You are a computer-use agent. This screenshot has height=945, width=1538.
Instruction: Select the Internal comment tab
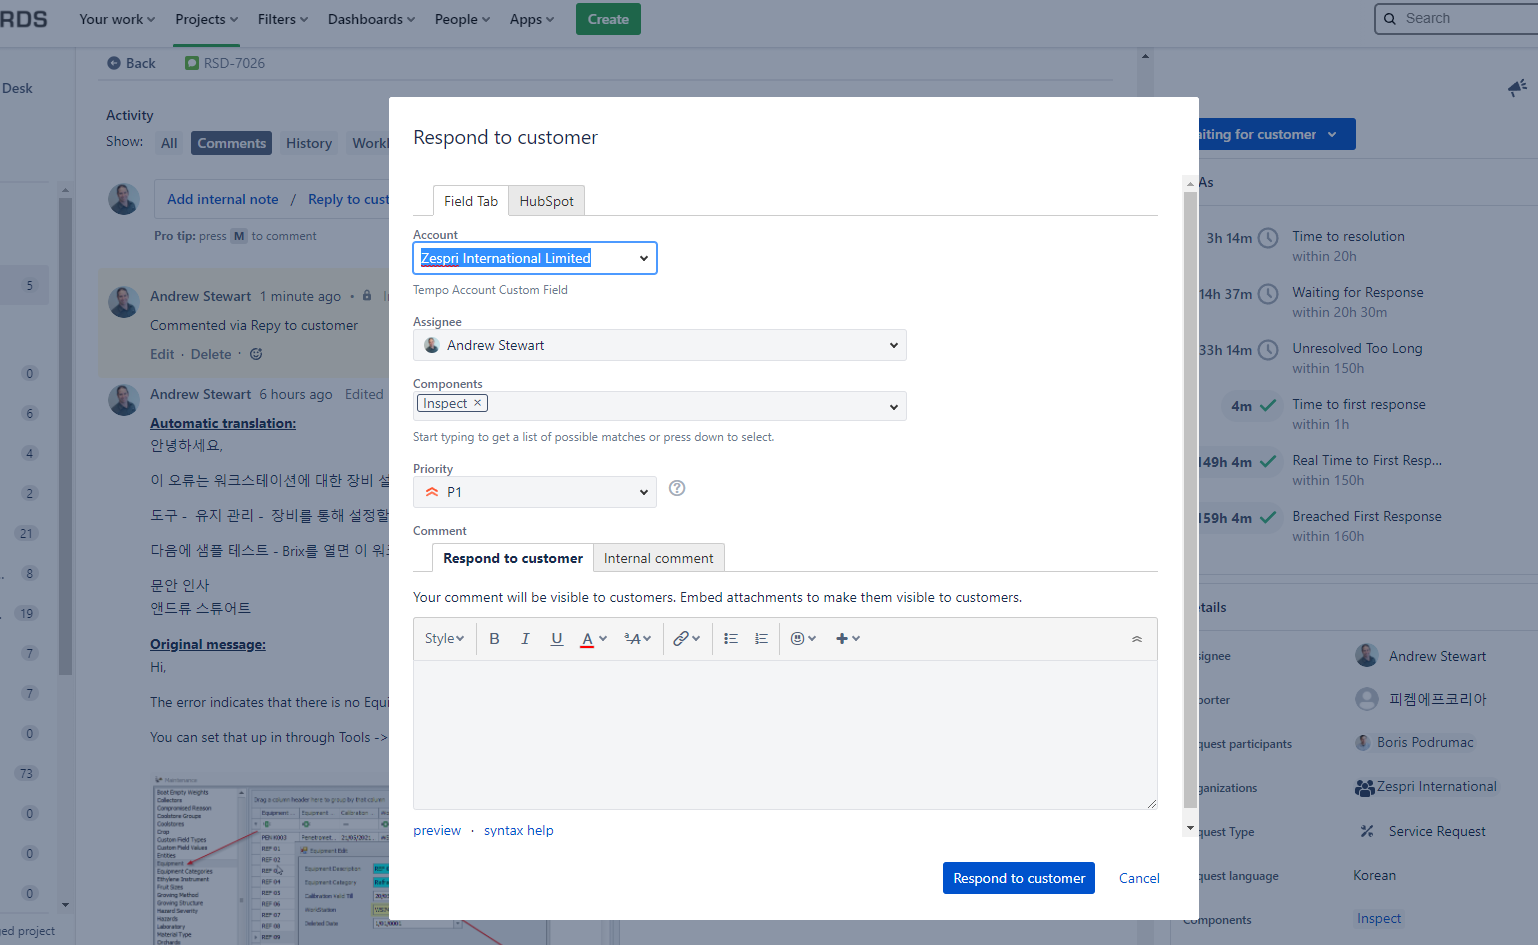[x=658, y=558]
